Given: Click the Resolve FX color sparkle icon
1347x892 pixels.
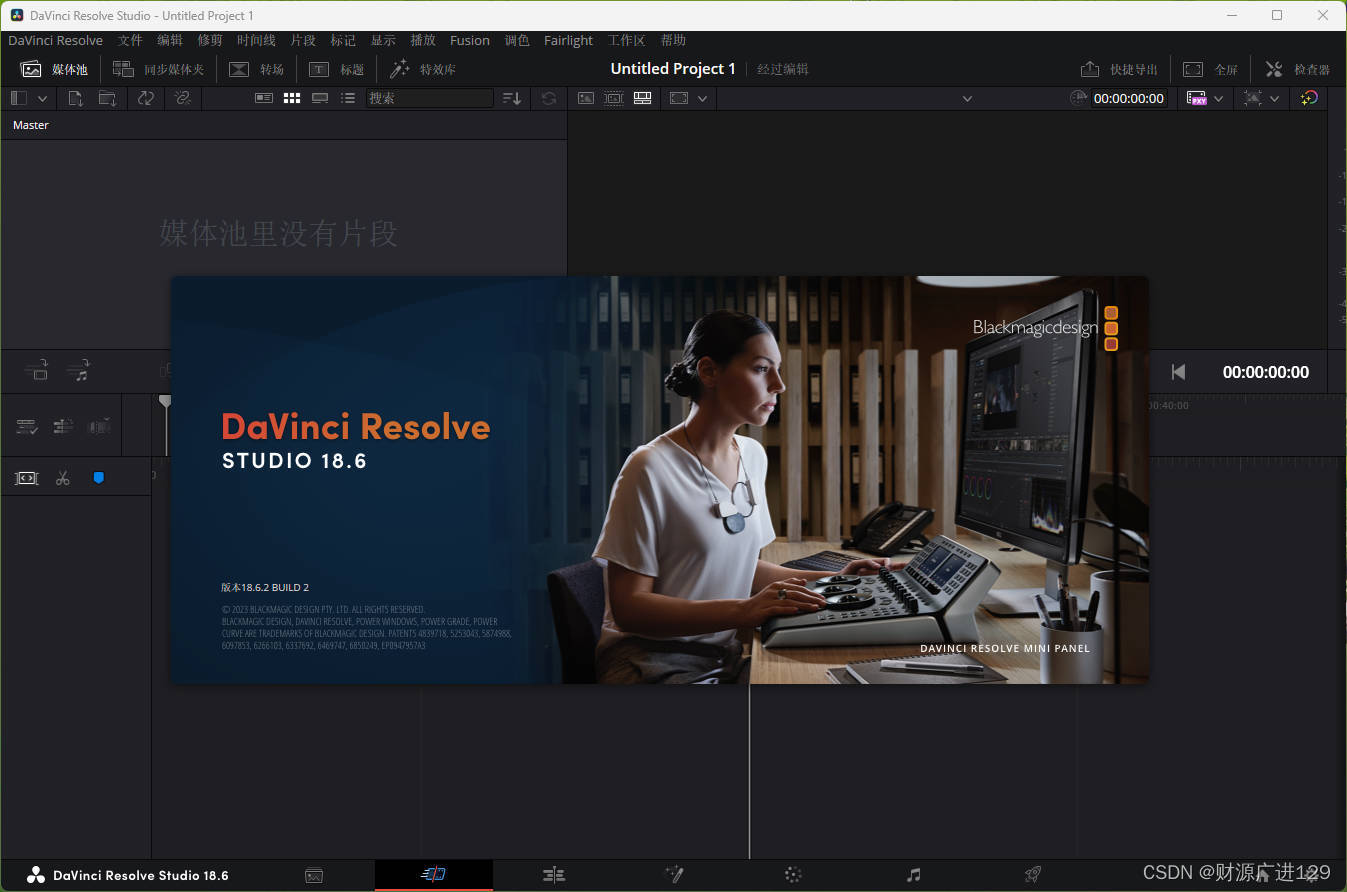Looking at the screenshot, I should (x=1309, y=98).
